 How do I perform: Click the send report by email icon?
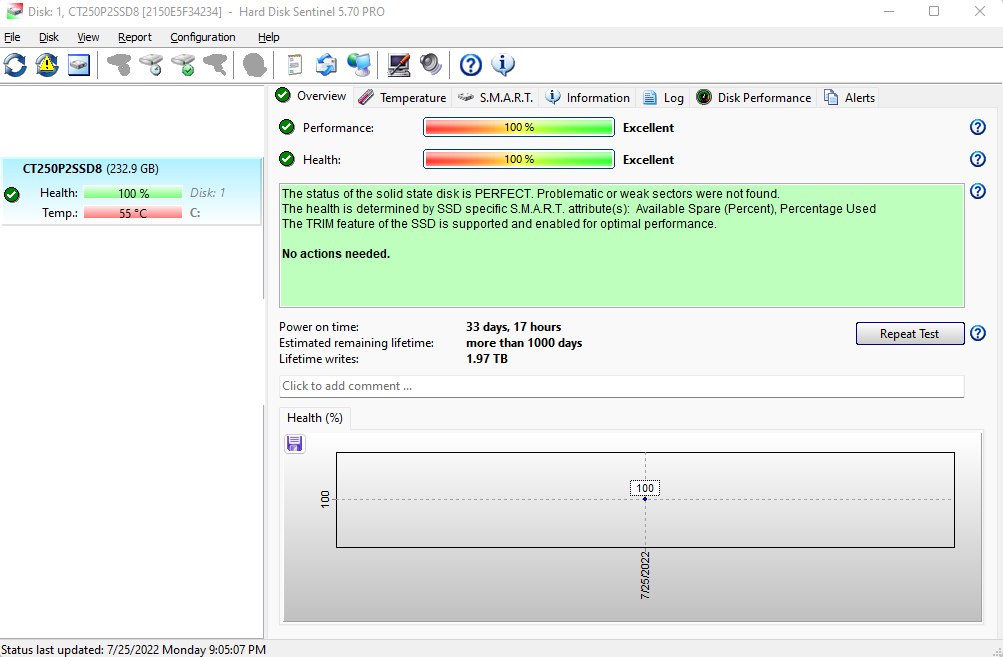tap(326, 66)
